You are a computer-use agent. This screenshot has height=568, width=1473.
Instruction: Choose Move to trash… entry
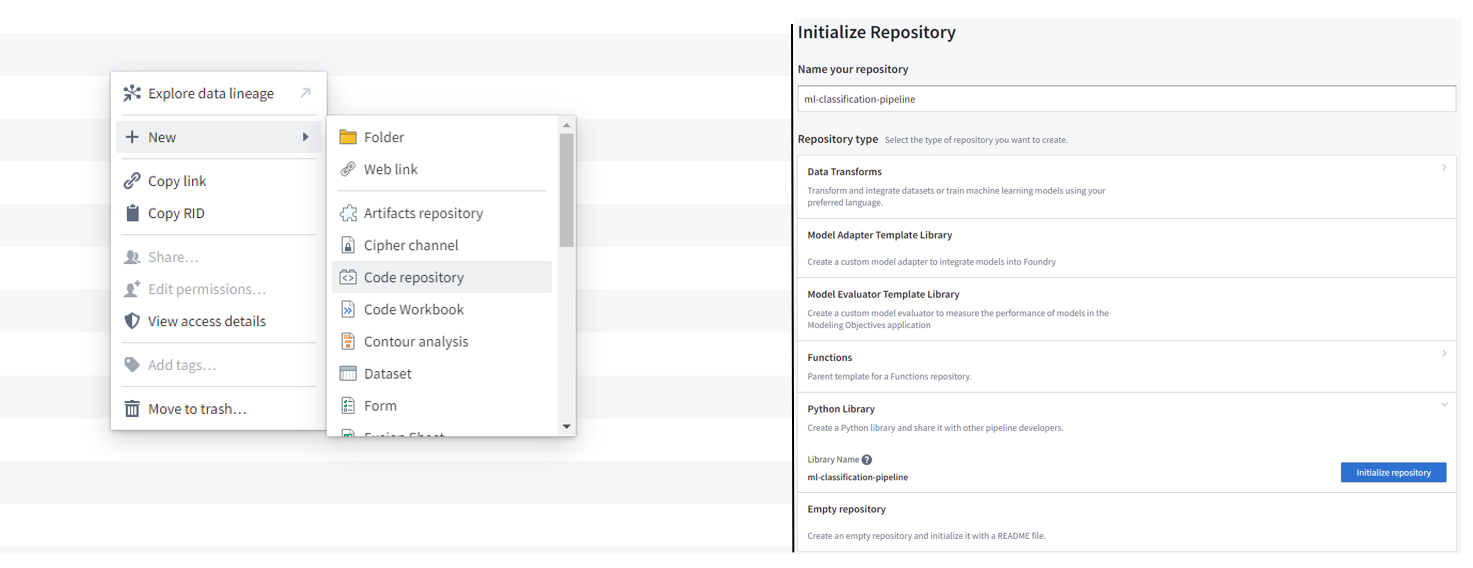[219, 409]
